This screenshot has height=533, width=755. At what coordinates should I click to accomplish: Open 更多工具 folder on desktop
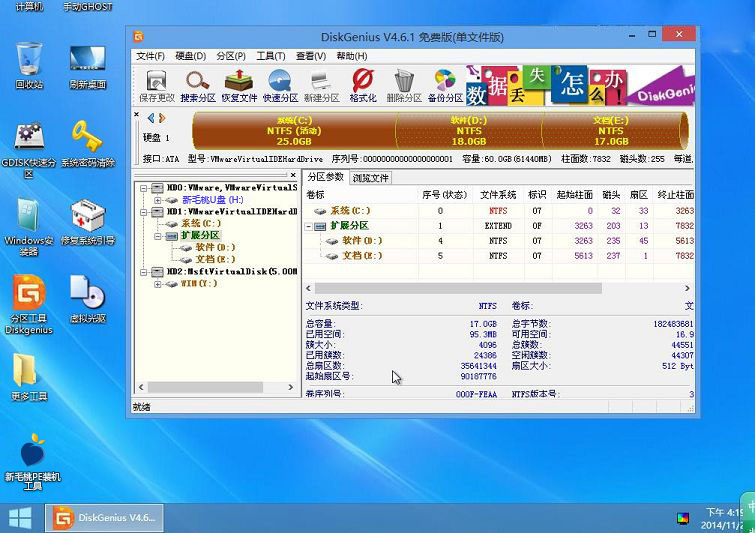[x=29, y=377]
